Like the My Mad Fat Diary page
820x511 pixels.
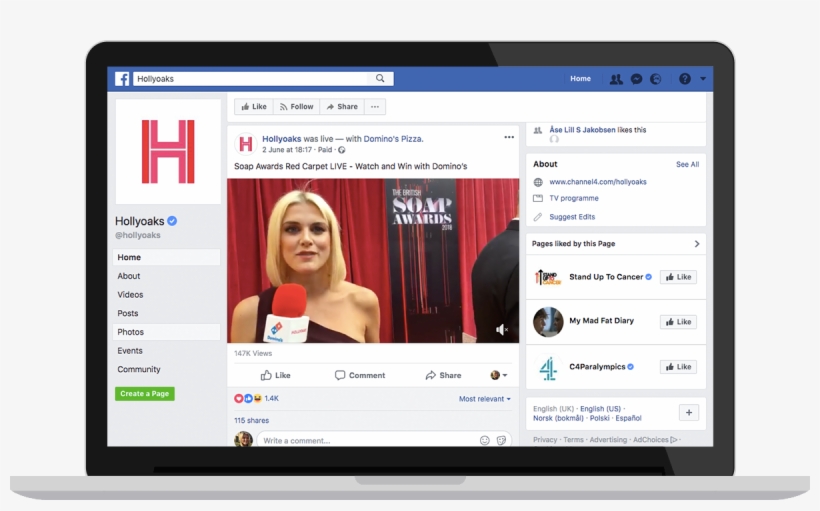tap(678, 322)
